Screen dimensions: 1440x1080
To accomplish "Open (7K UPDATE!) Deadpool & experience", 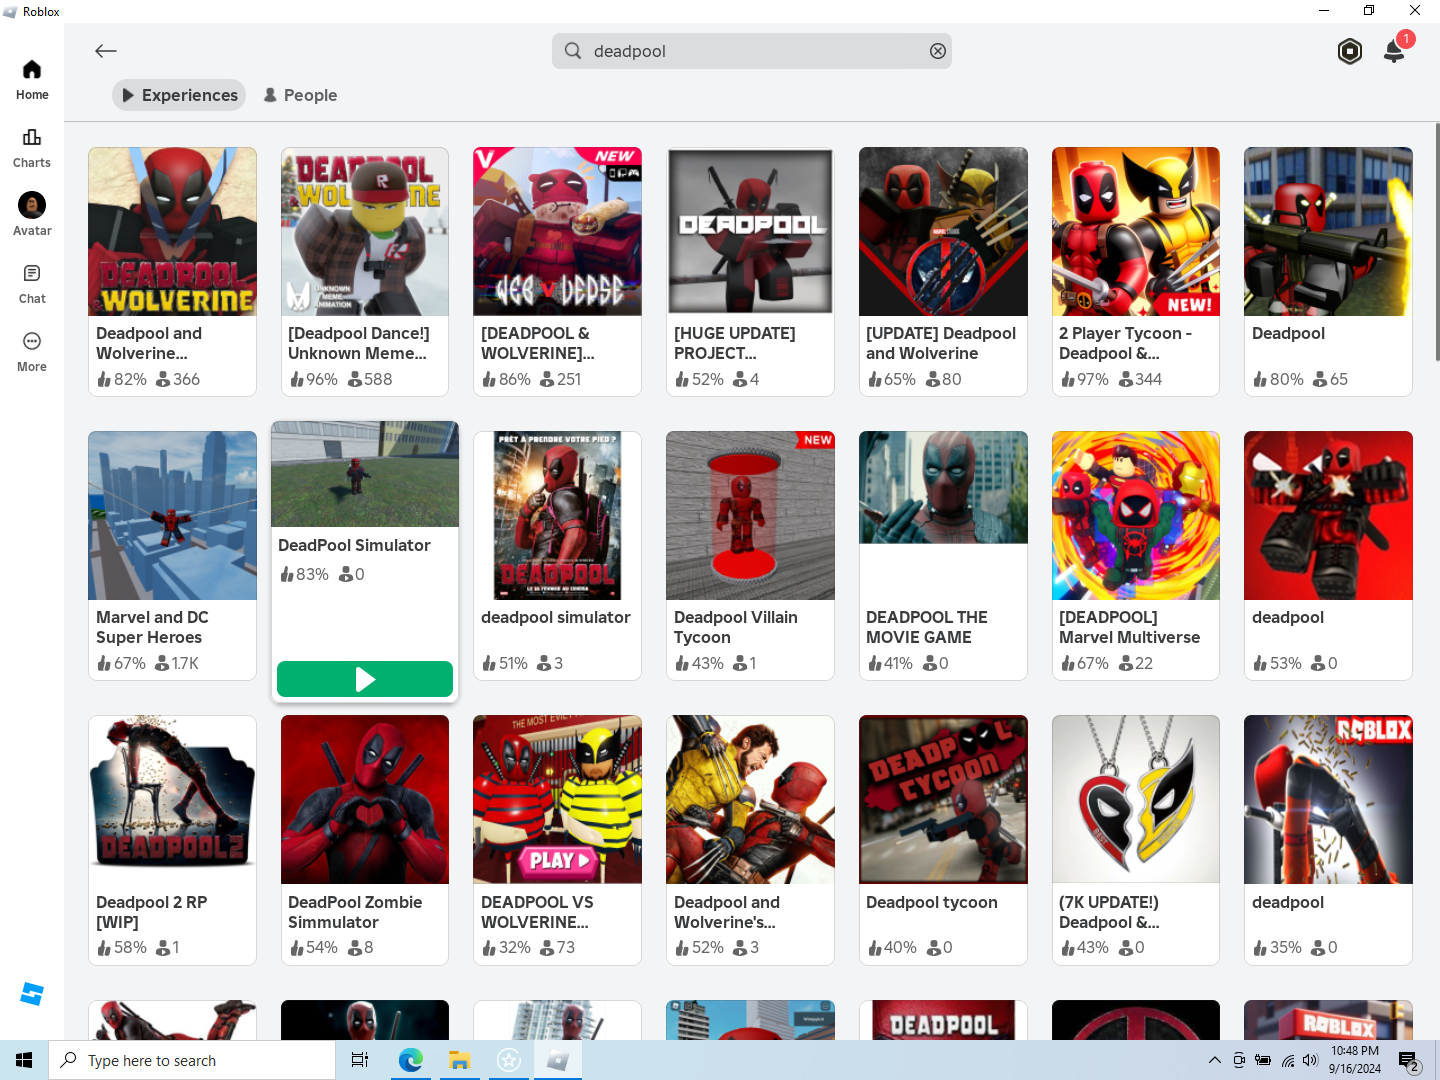I will pos(1136,840).
